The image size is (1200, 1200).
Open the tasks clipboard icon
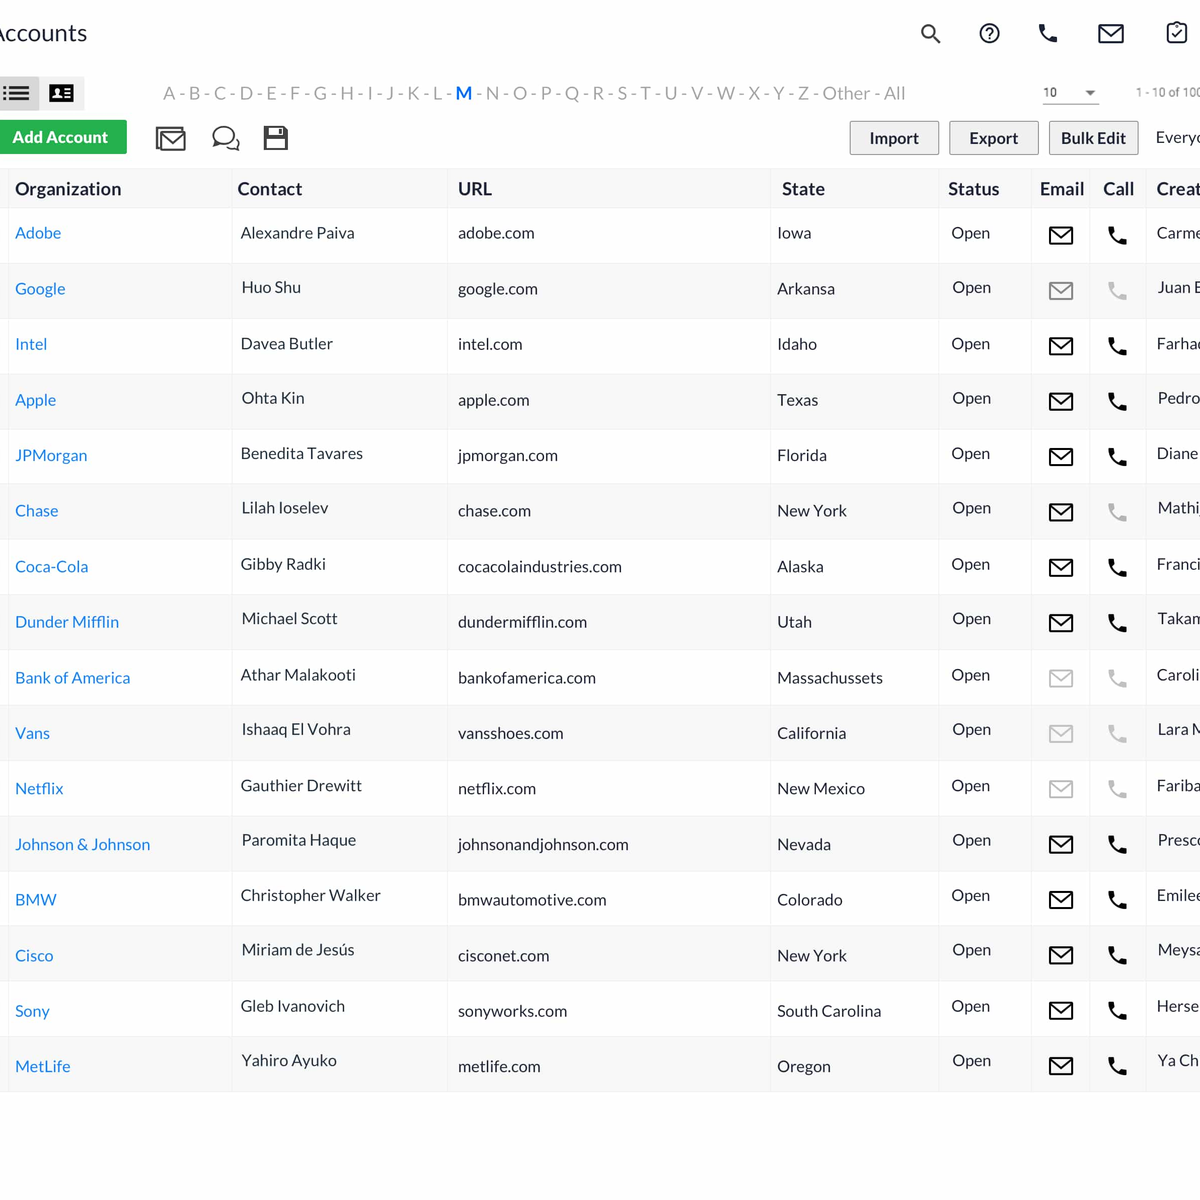(x=1177, y=33)
